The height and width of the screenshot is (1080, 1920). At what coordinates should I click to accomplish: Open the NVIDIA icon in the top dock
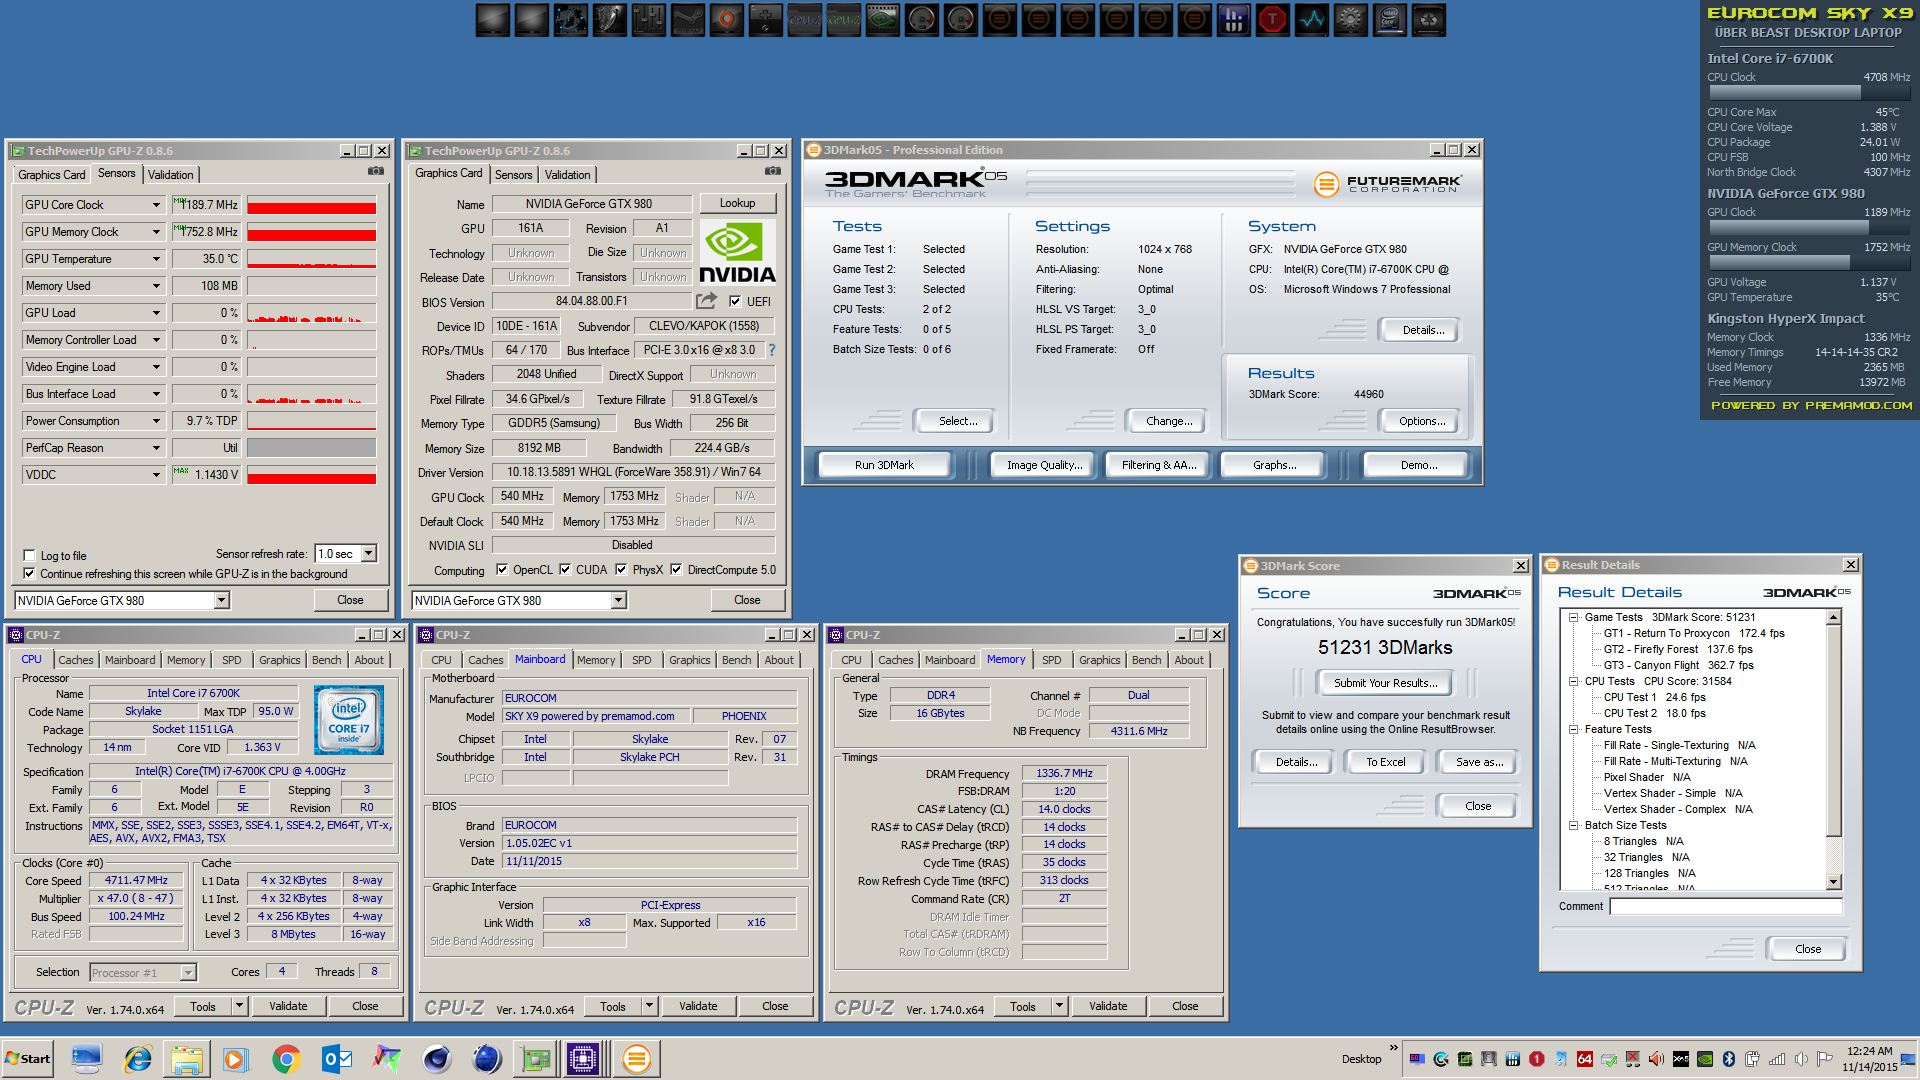click(883, 20)
